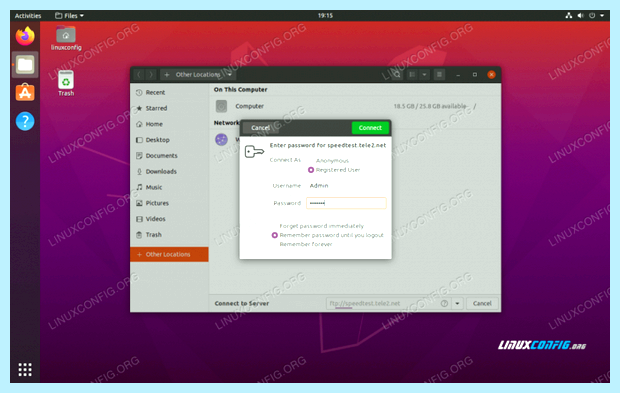The width and height of the screenshot is (620, 393).
Task: Click the Username field with Admin
Action: pos(346,185)
